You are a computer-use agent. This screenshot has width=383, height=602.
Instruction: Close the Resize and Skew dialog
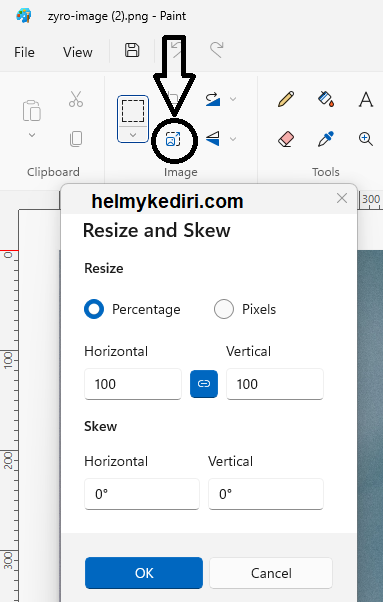pyautogui.click(x=342, y=198)
